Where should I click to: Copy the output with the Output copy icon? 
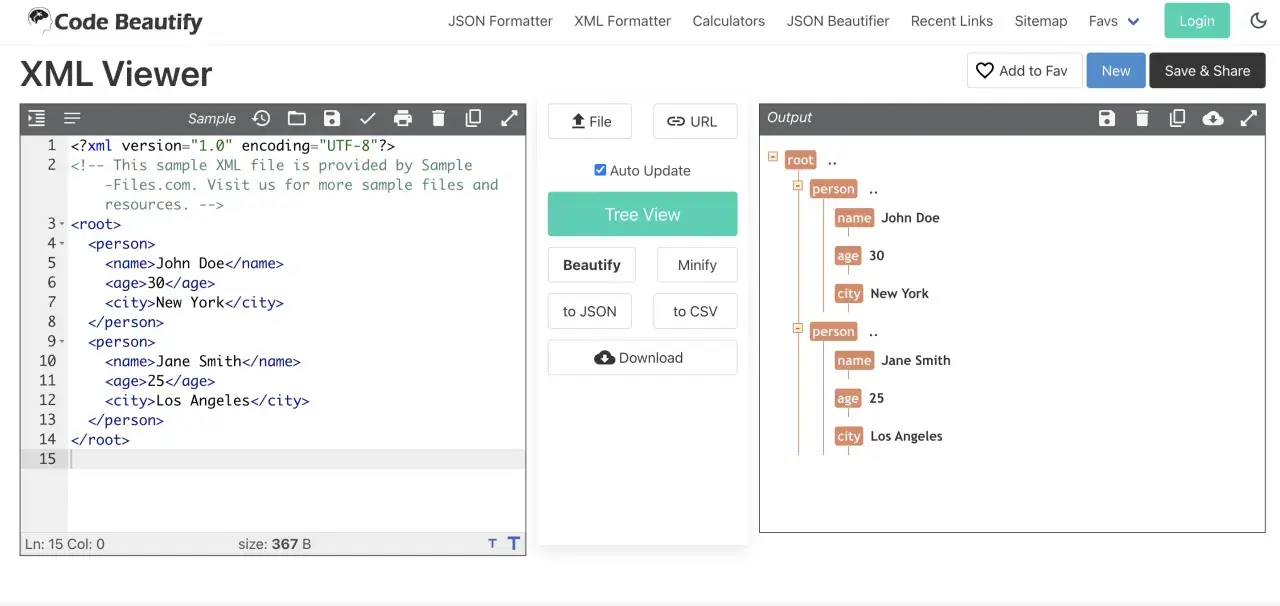(1178, 118)
